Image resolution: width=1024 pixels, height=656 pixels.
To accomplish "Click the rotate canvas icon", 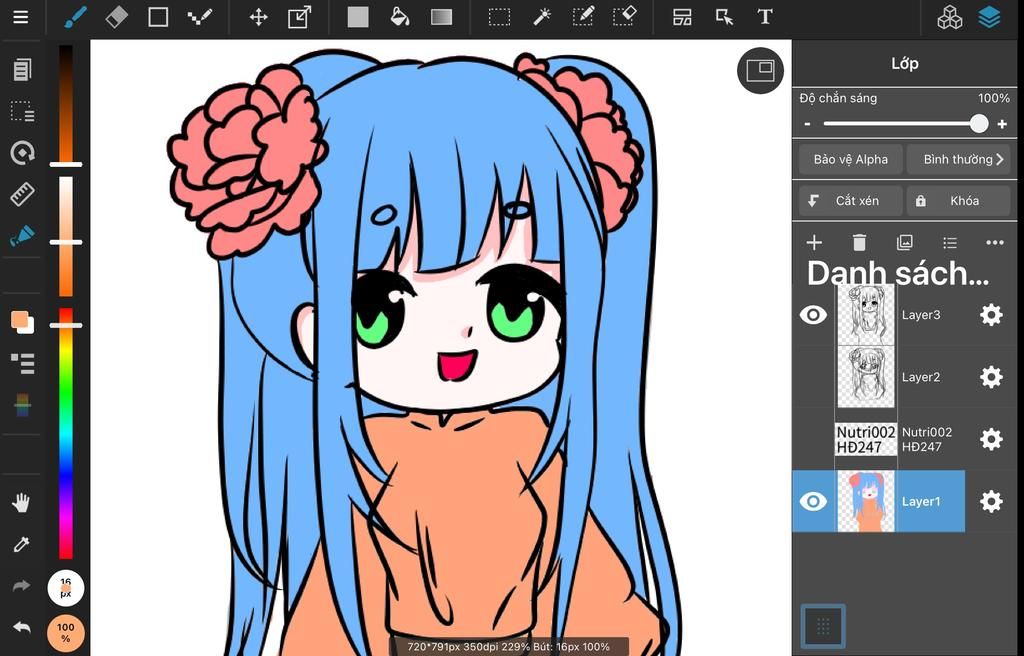I will coord(22,153).
